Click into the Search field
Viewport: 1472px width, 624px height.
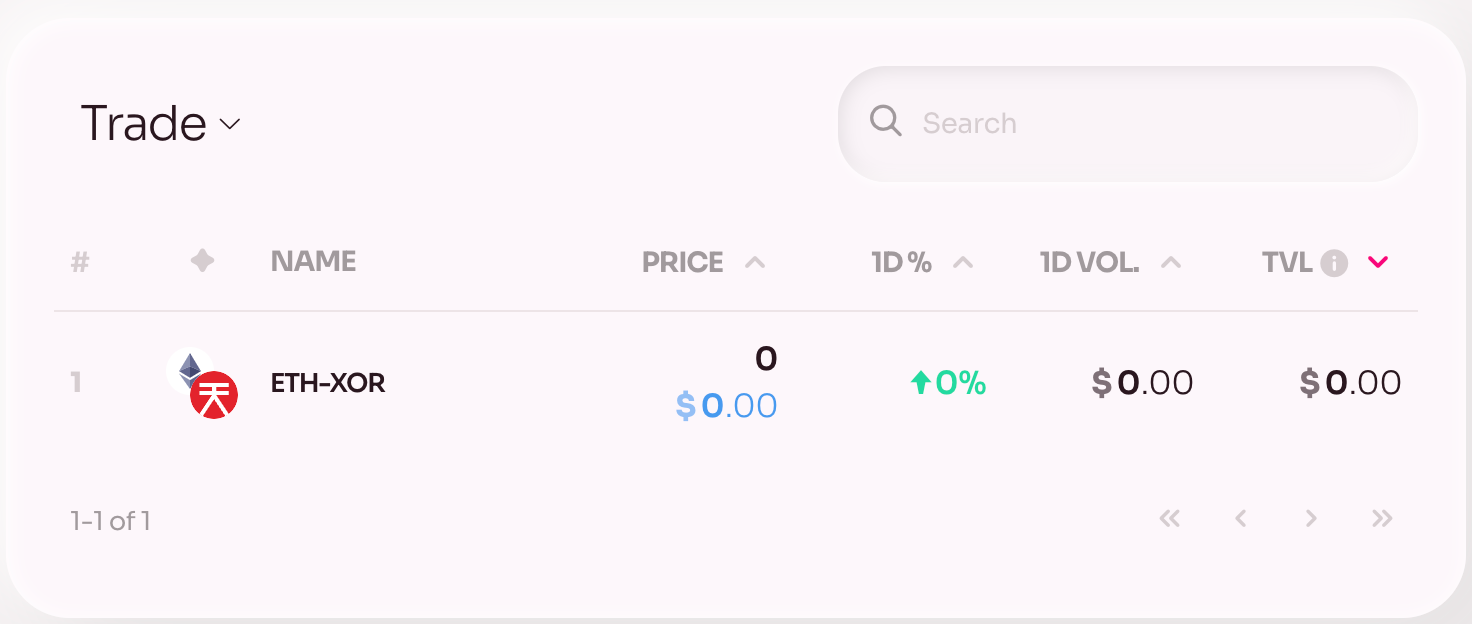click(1128, 123)
